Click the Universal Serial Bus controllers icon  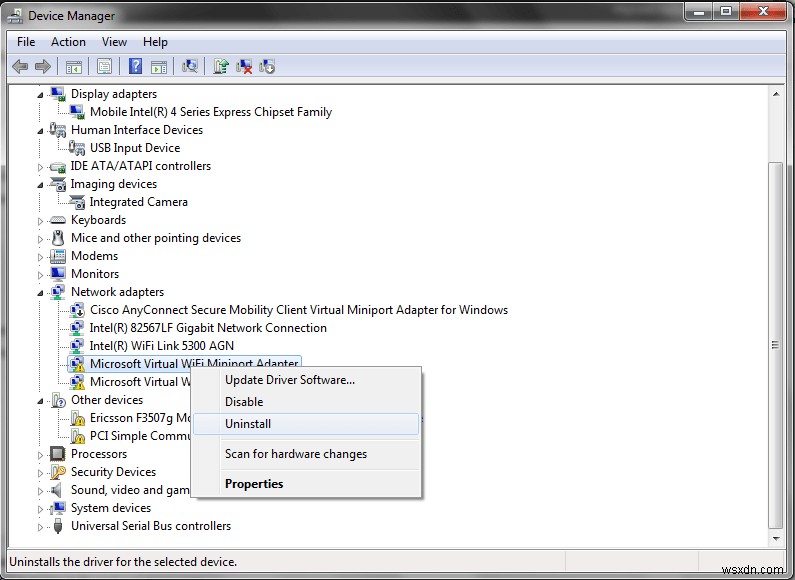[58, 526]
